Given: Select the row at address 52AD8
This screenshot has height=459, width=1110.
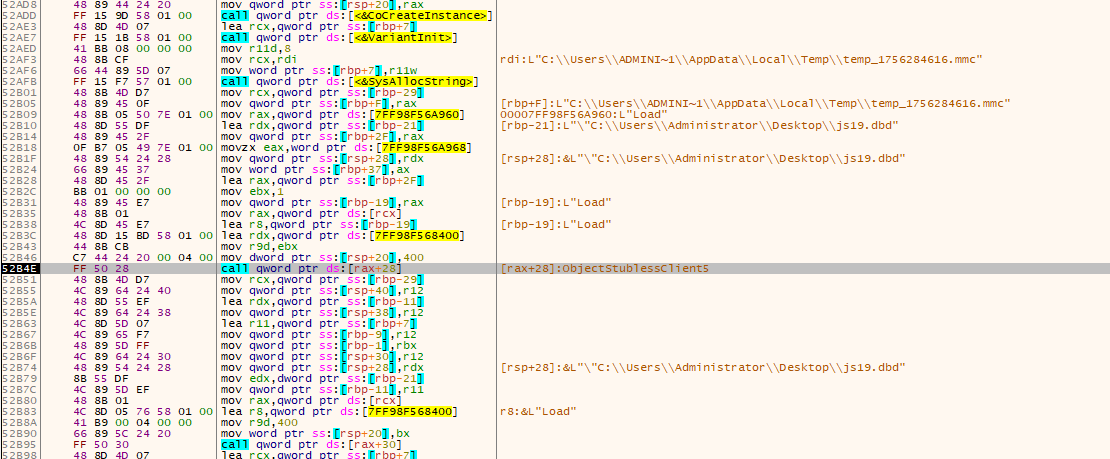Looking at the screenshot, I should pos(20,5).
